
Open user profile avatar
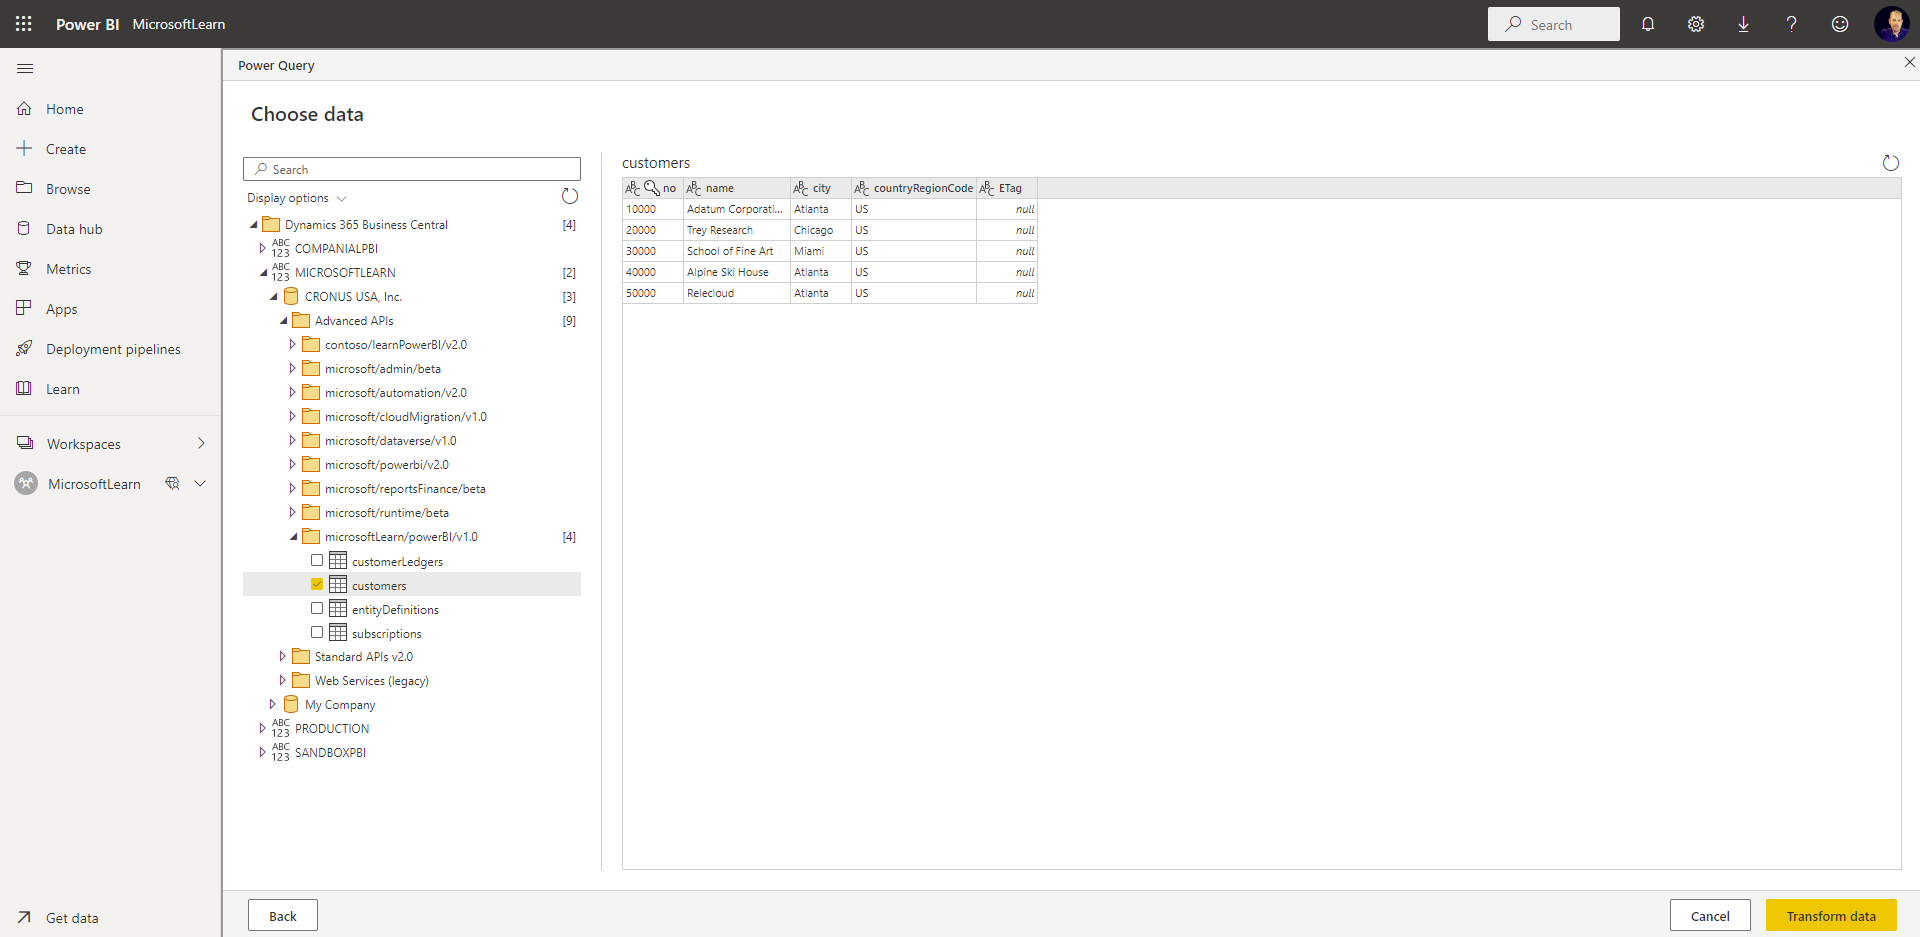(x=1891, y=24)
